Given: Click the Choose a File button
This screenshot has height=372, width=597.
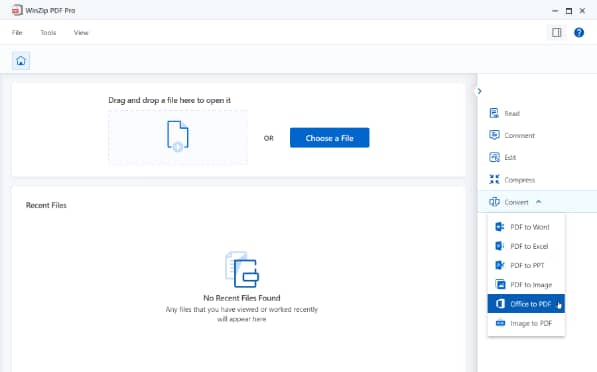Looking at the screenshot, I should [x=329, y=138].
